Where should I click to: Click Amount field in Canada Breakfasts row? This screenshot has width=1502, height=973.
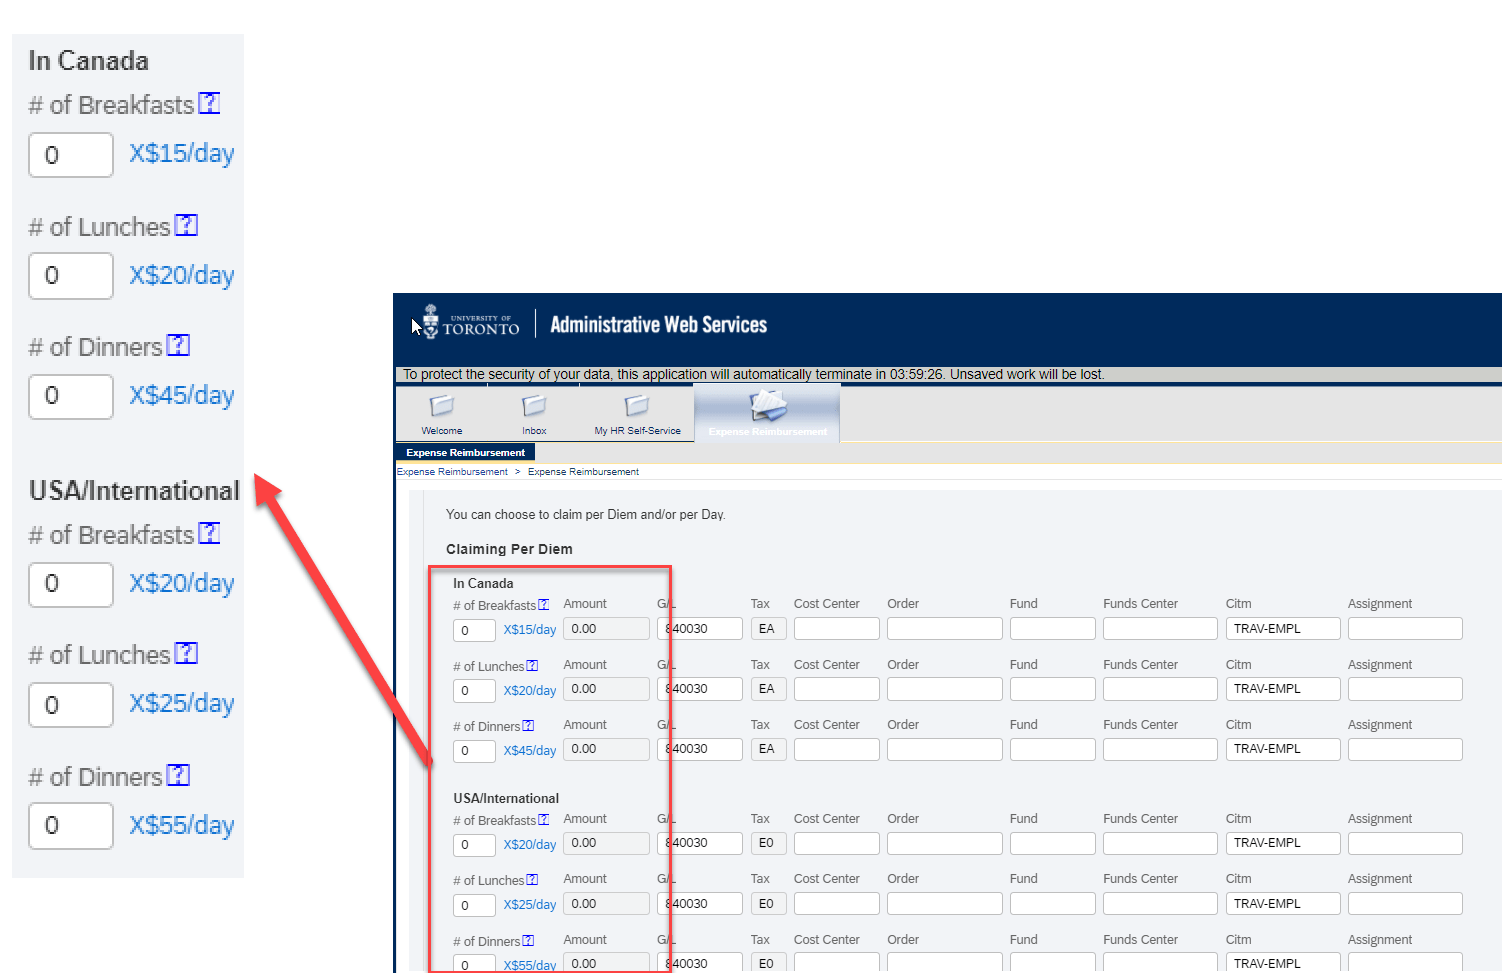[x=607, y=629]
